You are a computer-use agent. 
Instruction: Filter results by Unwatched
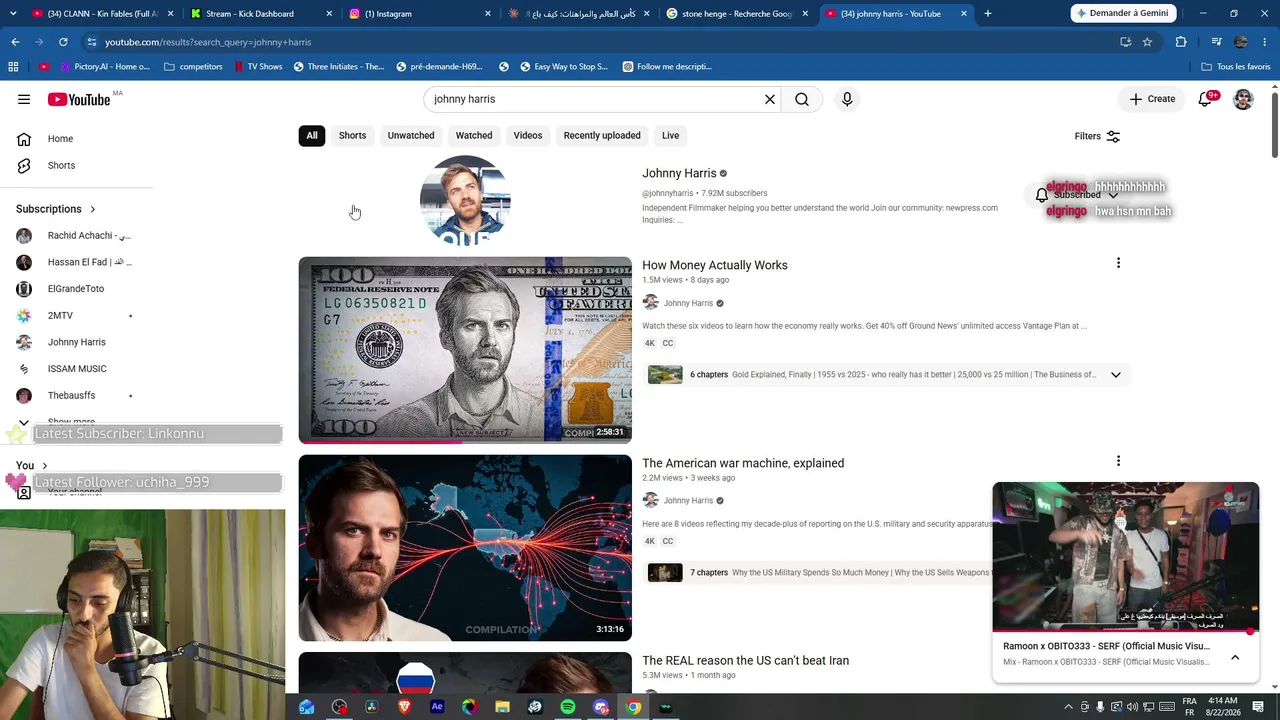click(x=411, y=136)
